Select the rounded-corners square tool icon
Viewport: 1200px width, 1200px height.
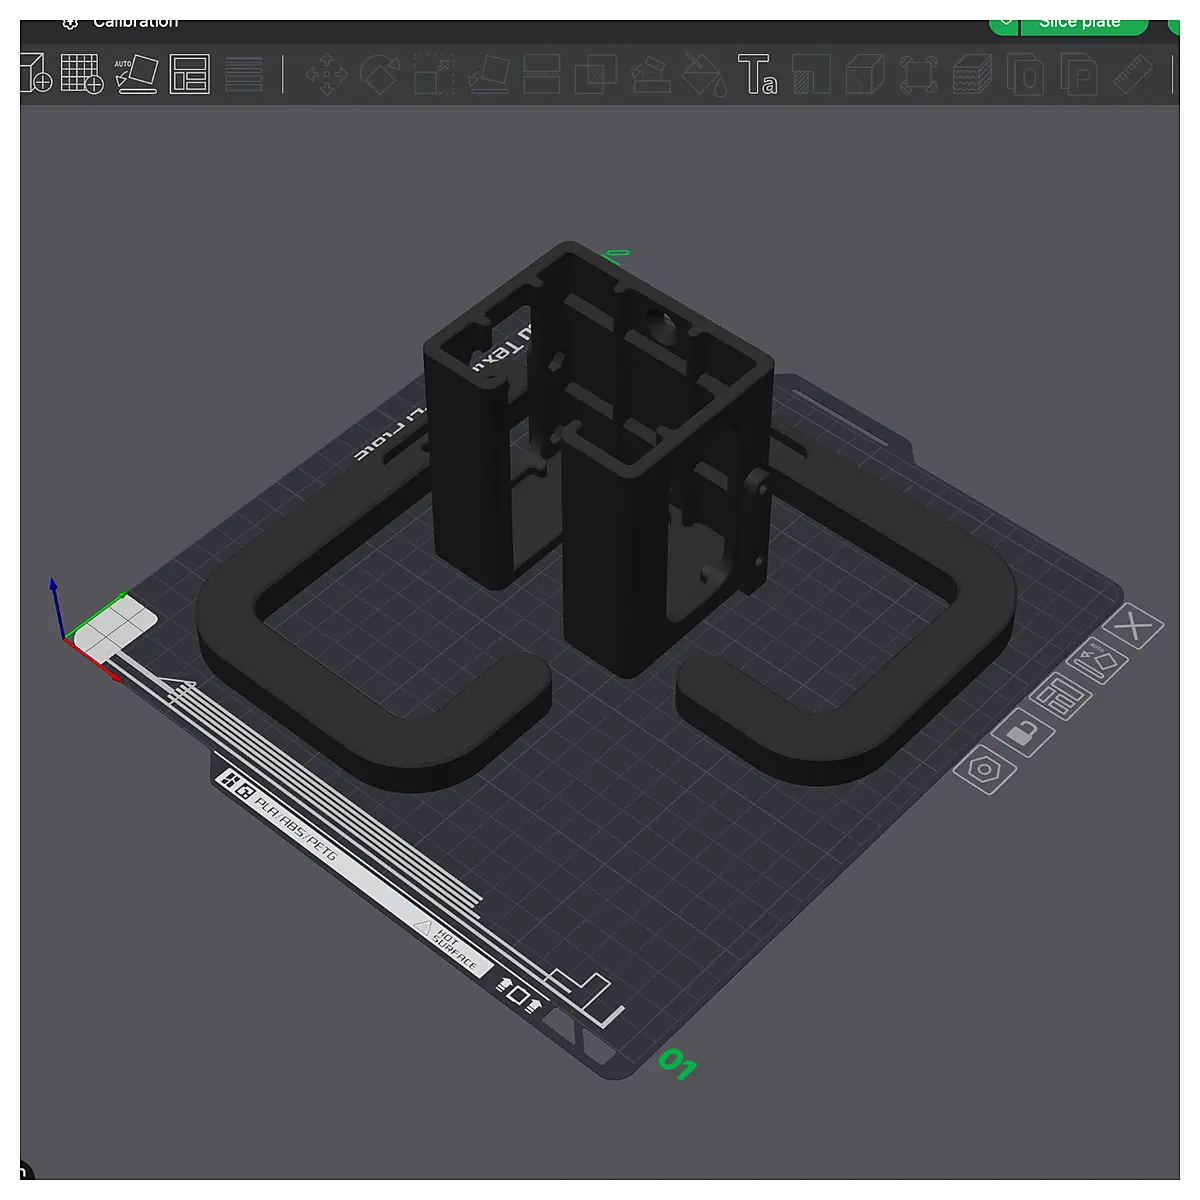point(918,74)
